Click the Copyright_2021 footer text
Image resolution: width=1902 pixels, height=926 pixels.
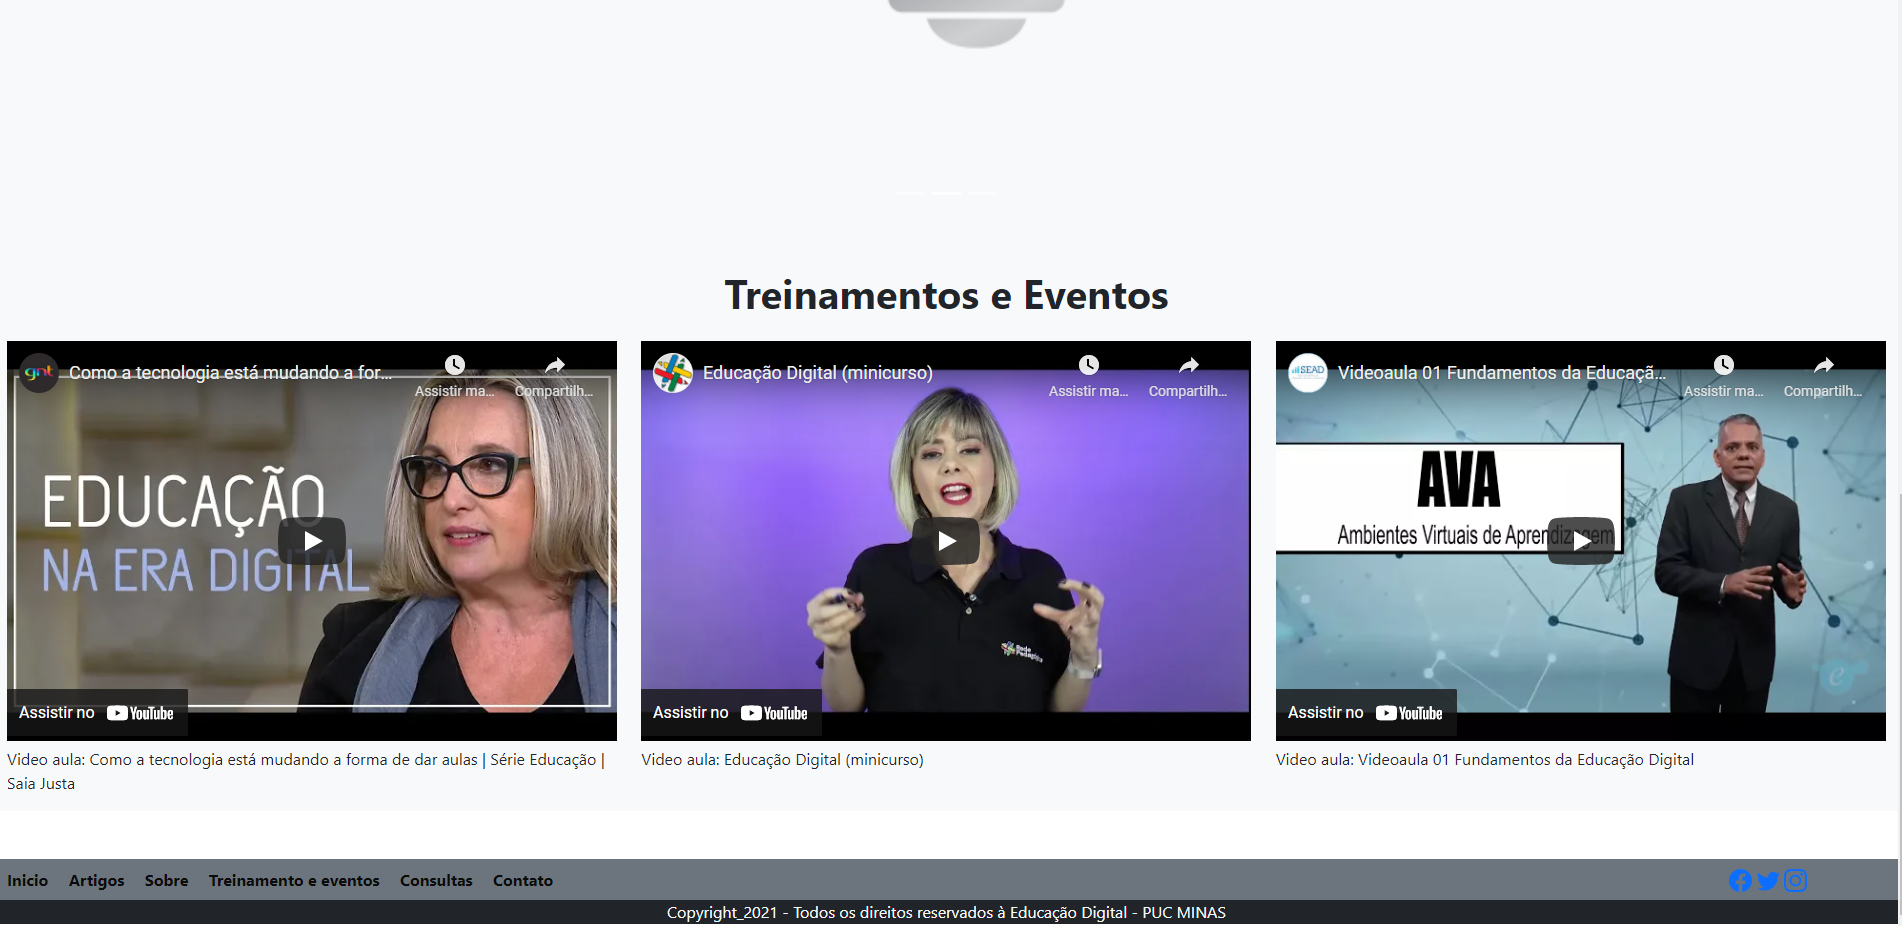946,913
